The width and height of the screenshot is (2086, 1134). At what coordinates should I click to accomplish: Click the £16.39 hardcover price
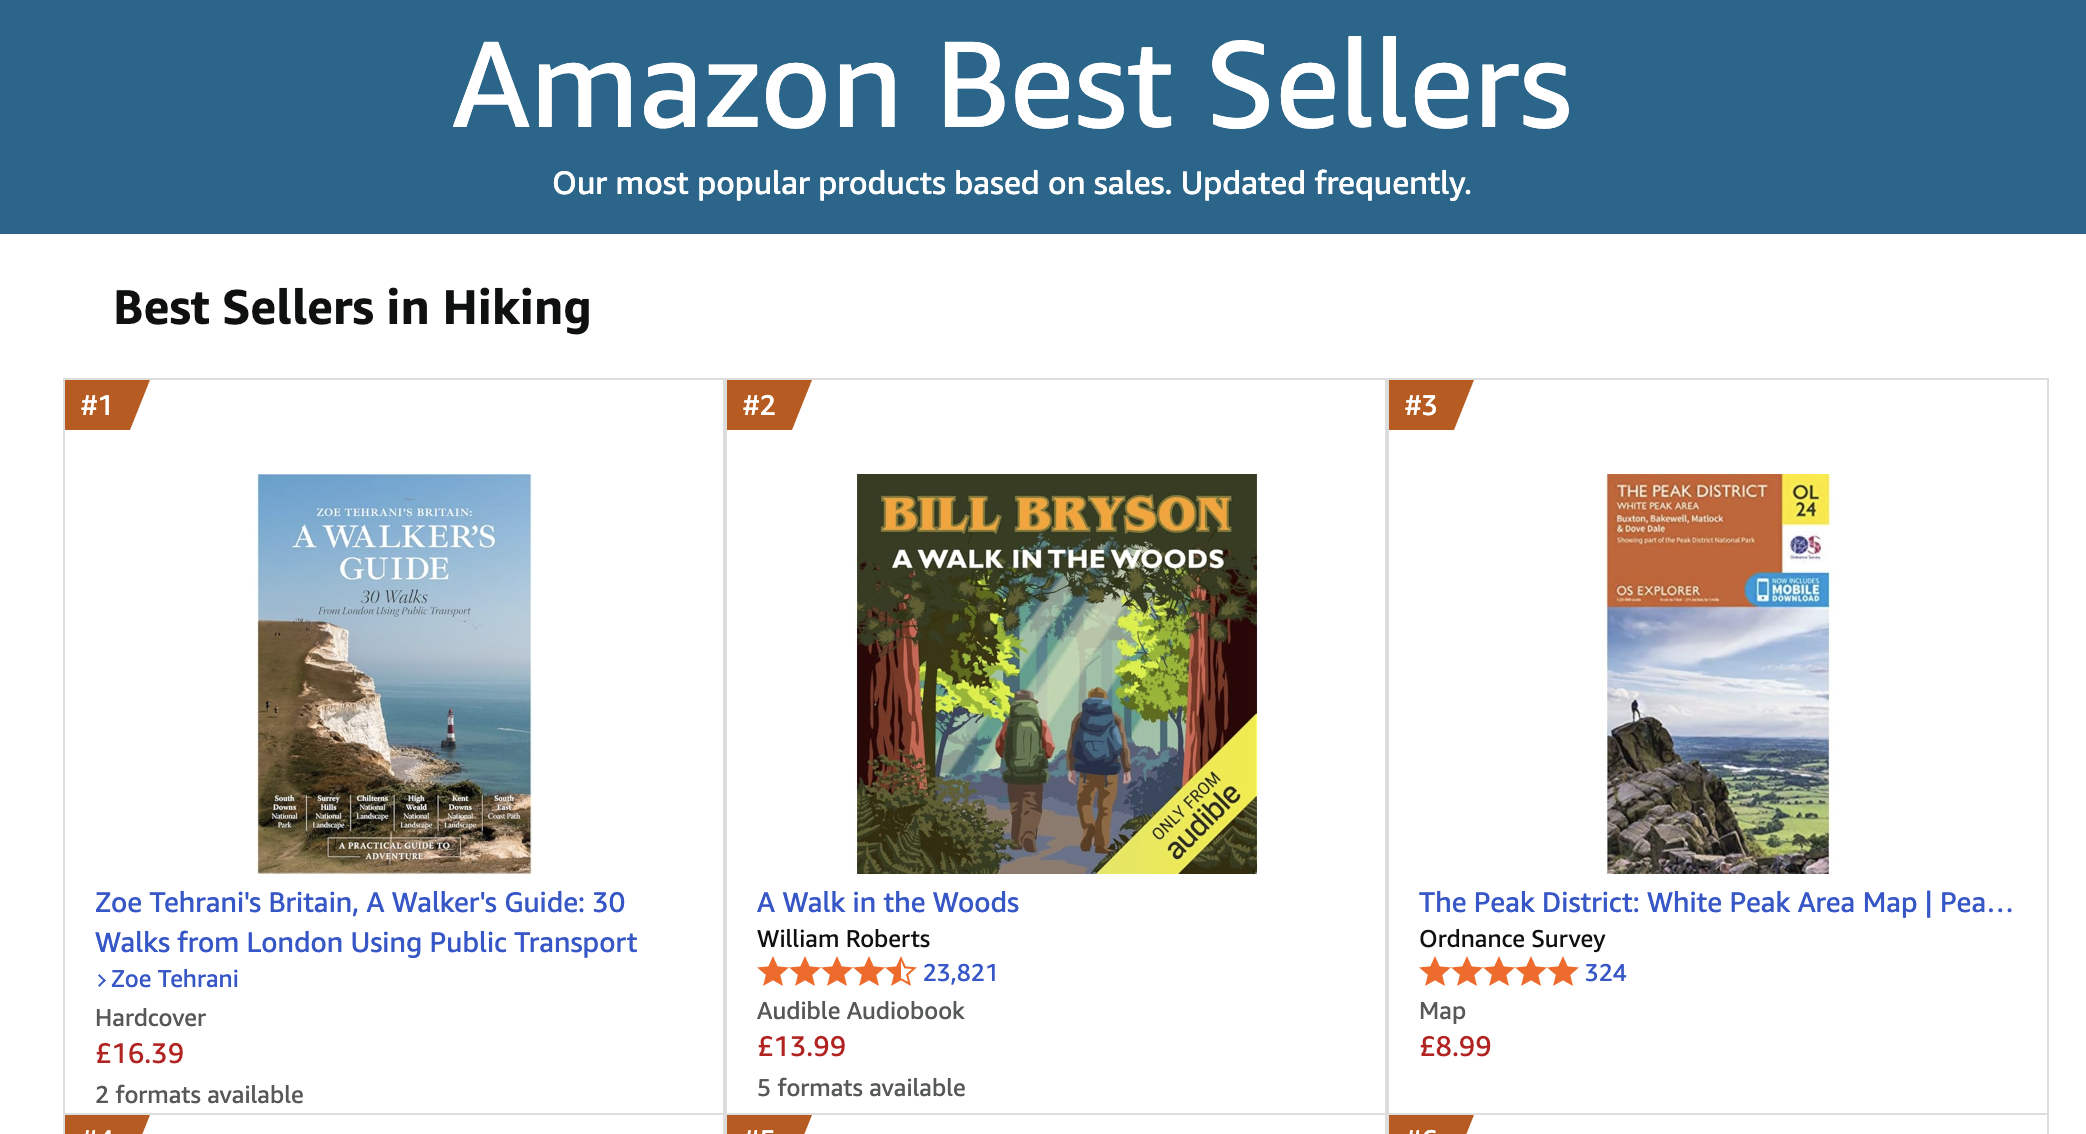click(139, 1053)
